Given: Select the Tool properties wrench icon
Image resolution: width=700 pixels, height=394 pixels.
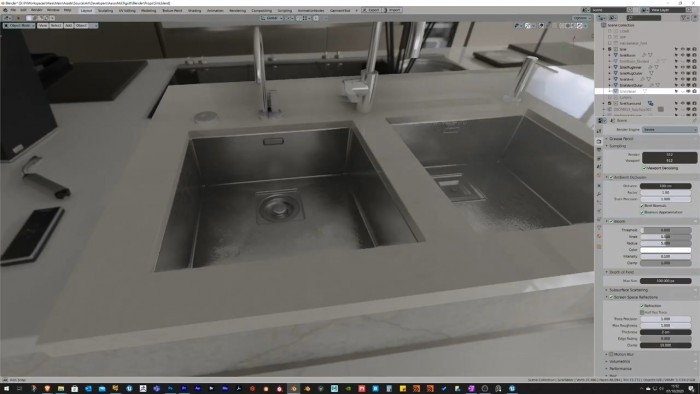Looking at the screenshot, I should click(x=599, y=131).
